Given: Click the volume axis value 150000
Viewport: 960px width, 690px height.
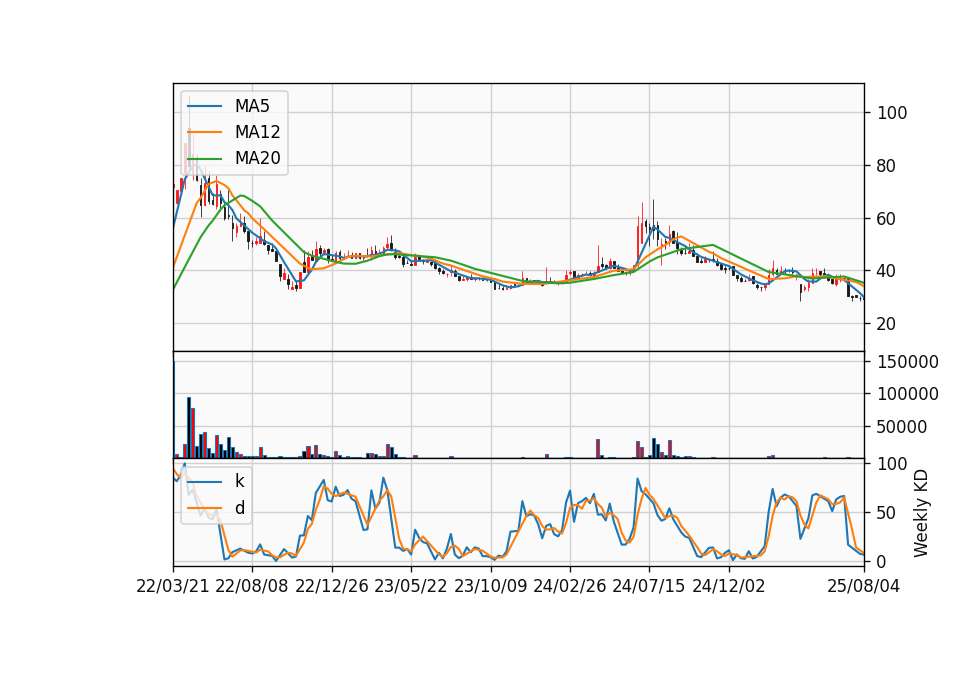Looking at the screenshot, I should pyautogui.click(x=908, y=362).
